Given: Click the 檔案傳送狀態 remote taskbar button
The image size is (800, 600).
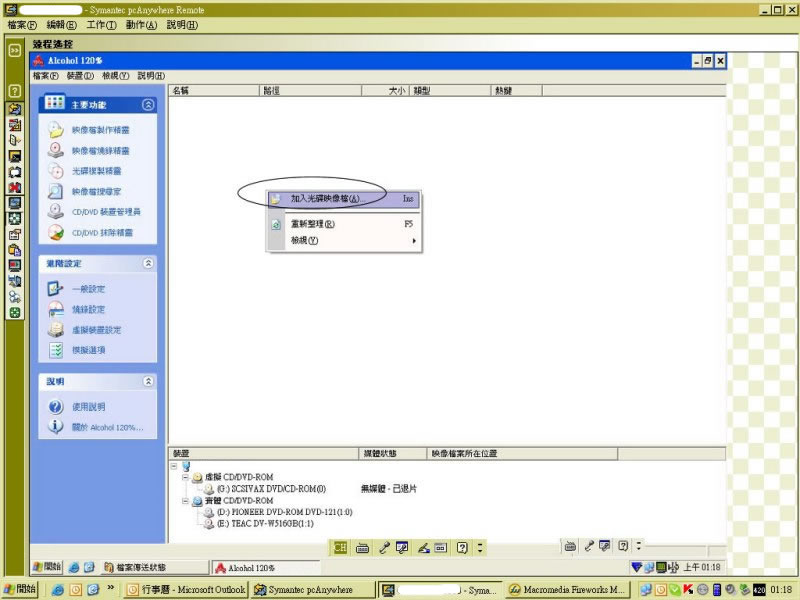Looking at the screenshot, I should 156,567.
